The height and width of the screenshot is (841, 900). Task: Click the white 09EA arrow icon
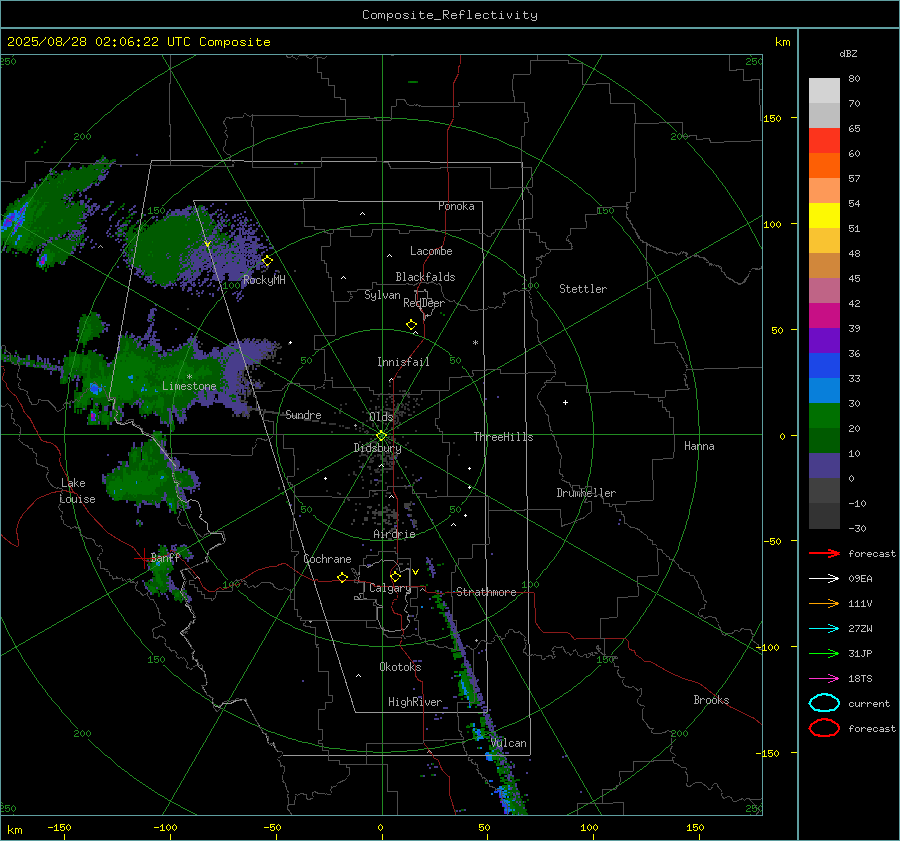click(x=824, y=579)
